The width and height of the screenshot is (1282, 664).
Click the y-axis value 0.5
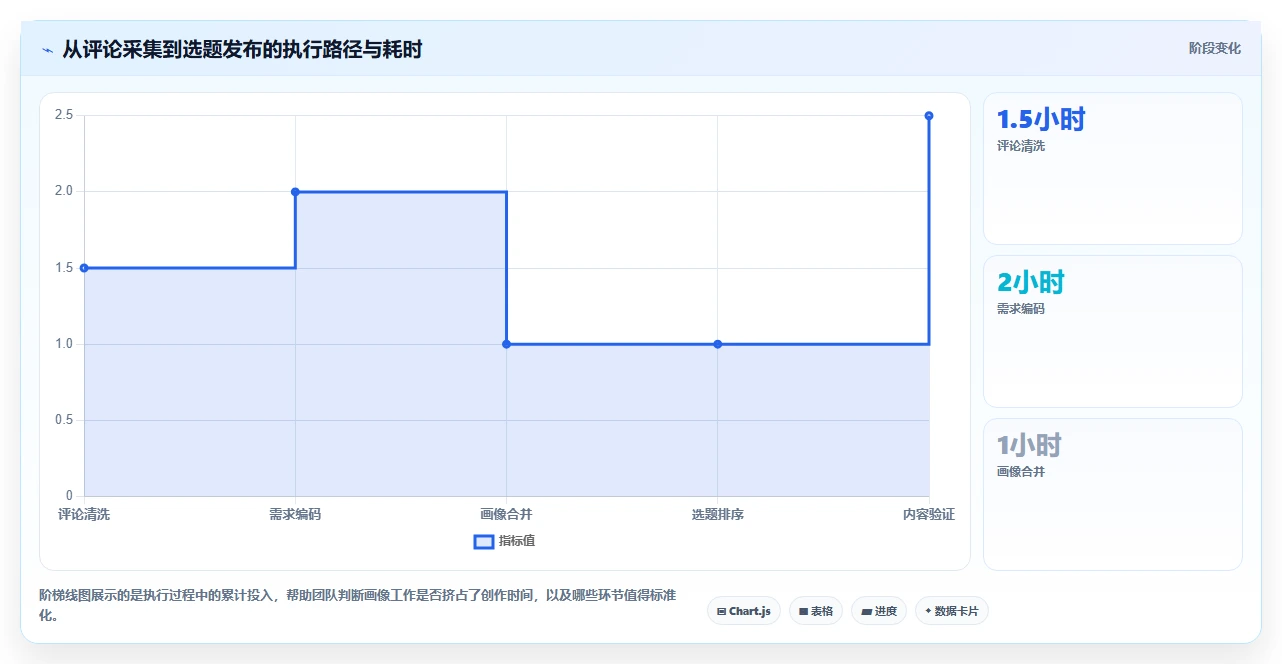[64, 420]
